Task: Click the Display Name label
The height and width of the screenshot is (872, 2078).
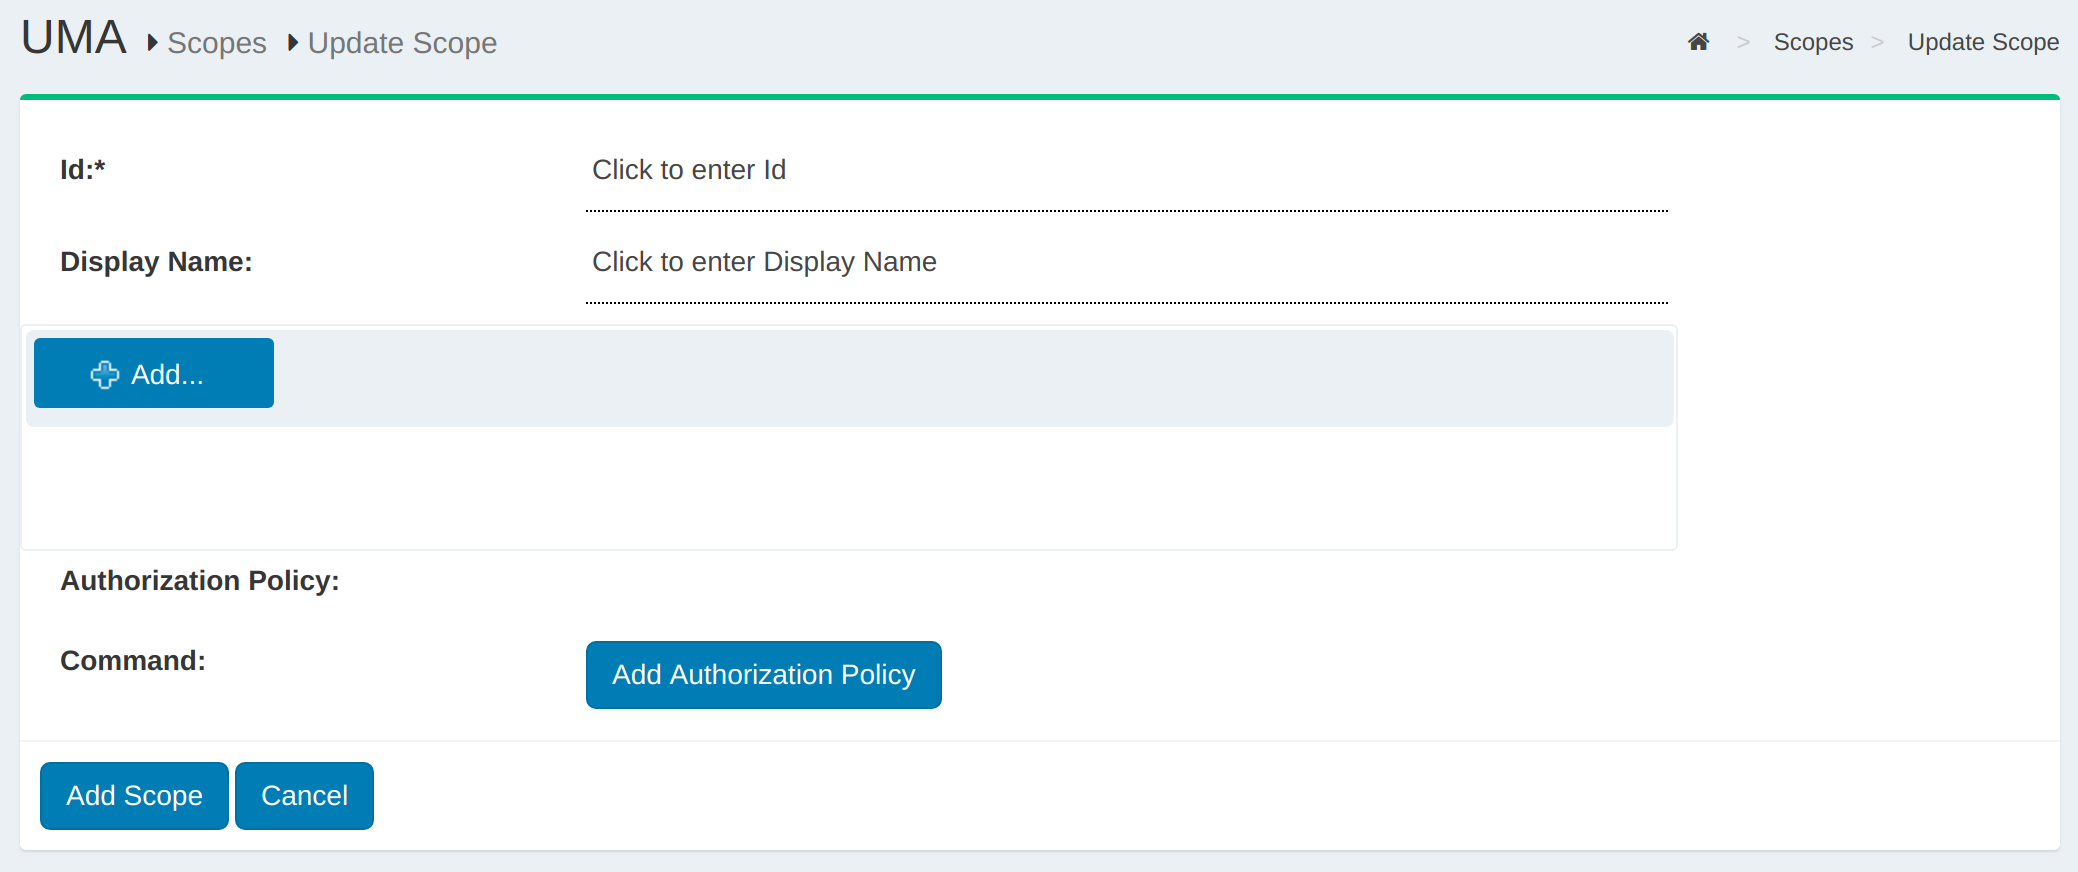Action: point(156,262)
